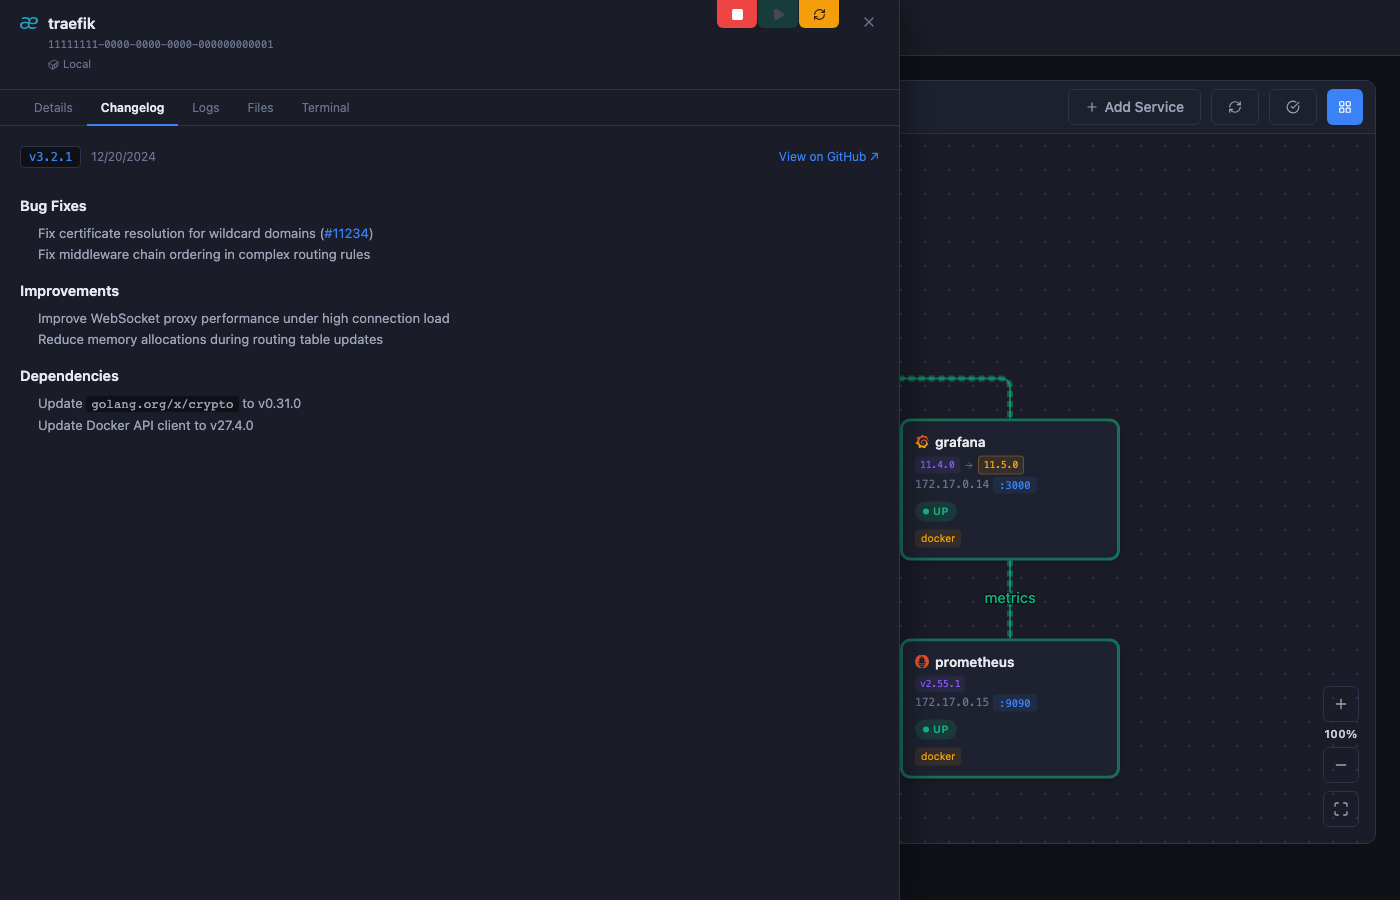The height and width of the screenshot is (900, 1400).
Task: Click the prometheus logo icon
Action: [922, 662]
